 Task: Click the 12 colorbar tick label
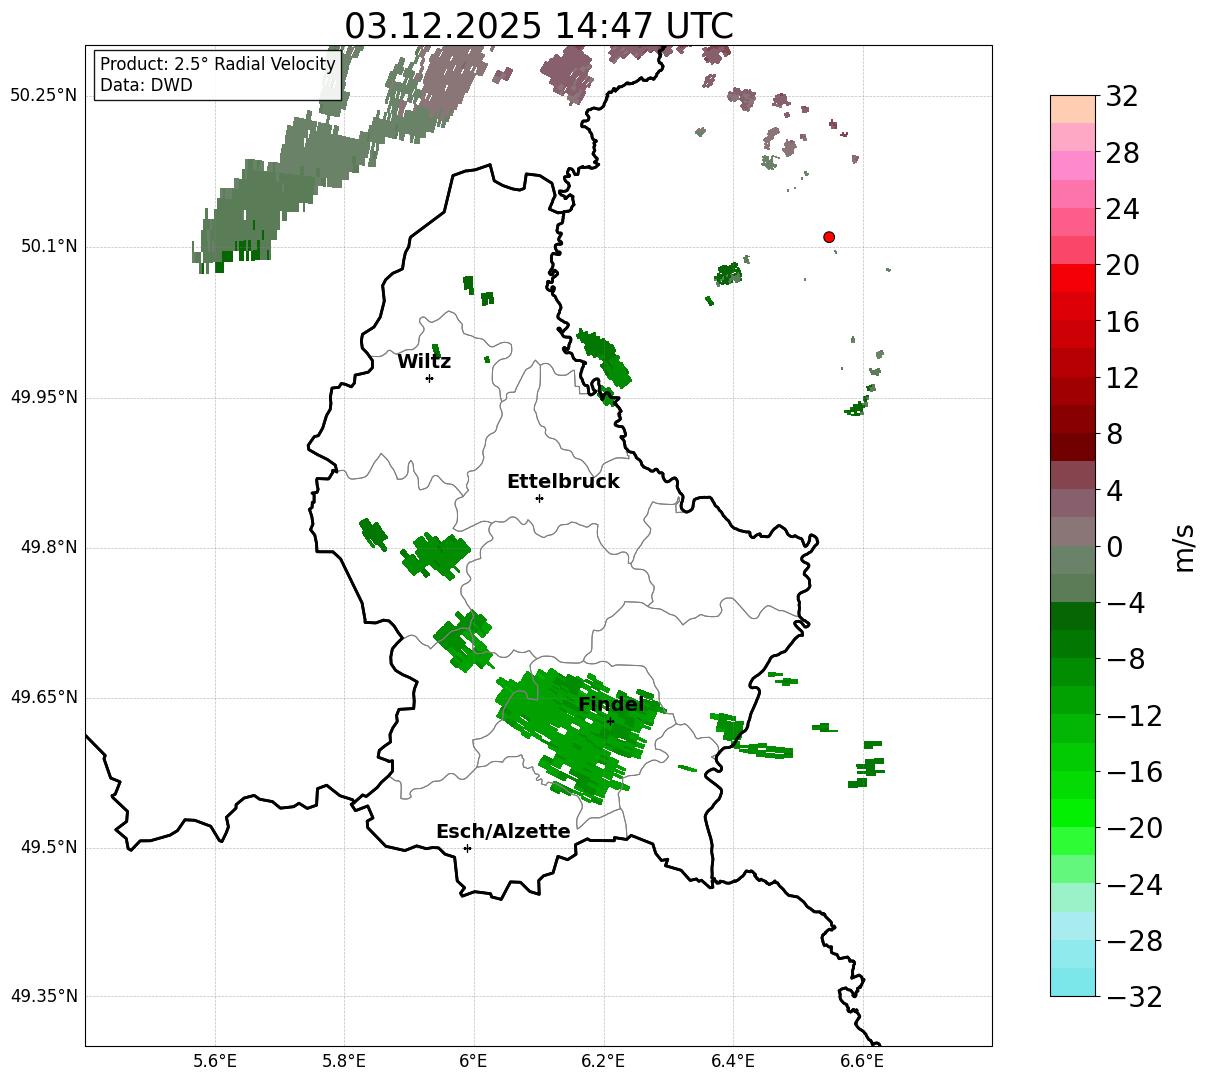(x=1122, y=379)
